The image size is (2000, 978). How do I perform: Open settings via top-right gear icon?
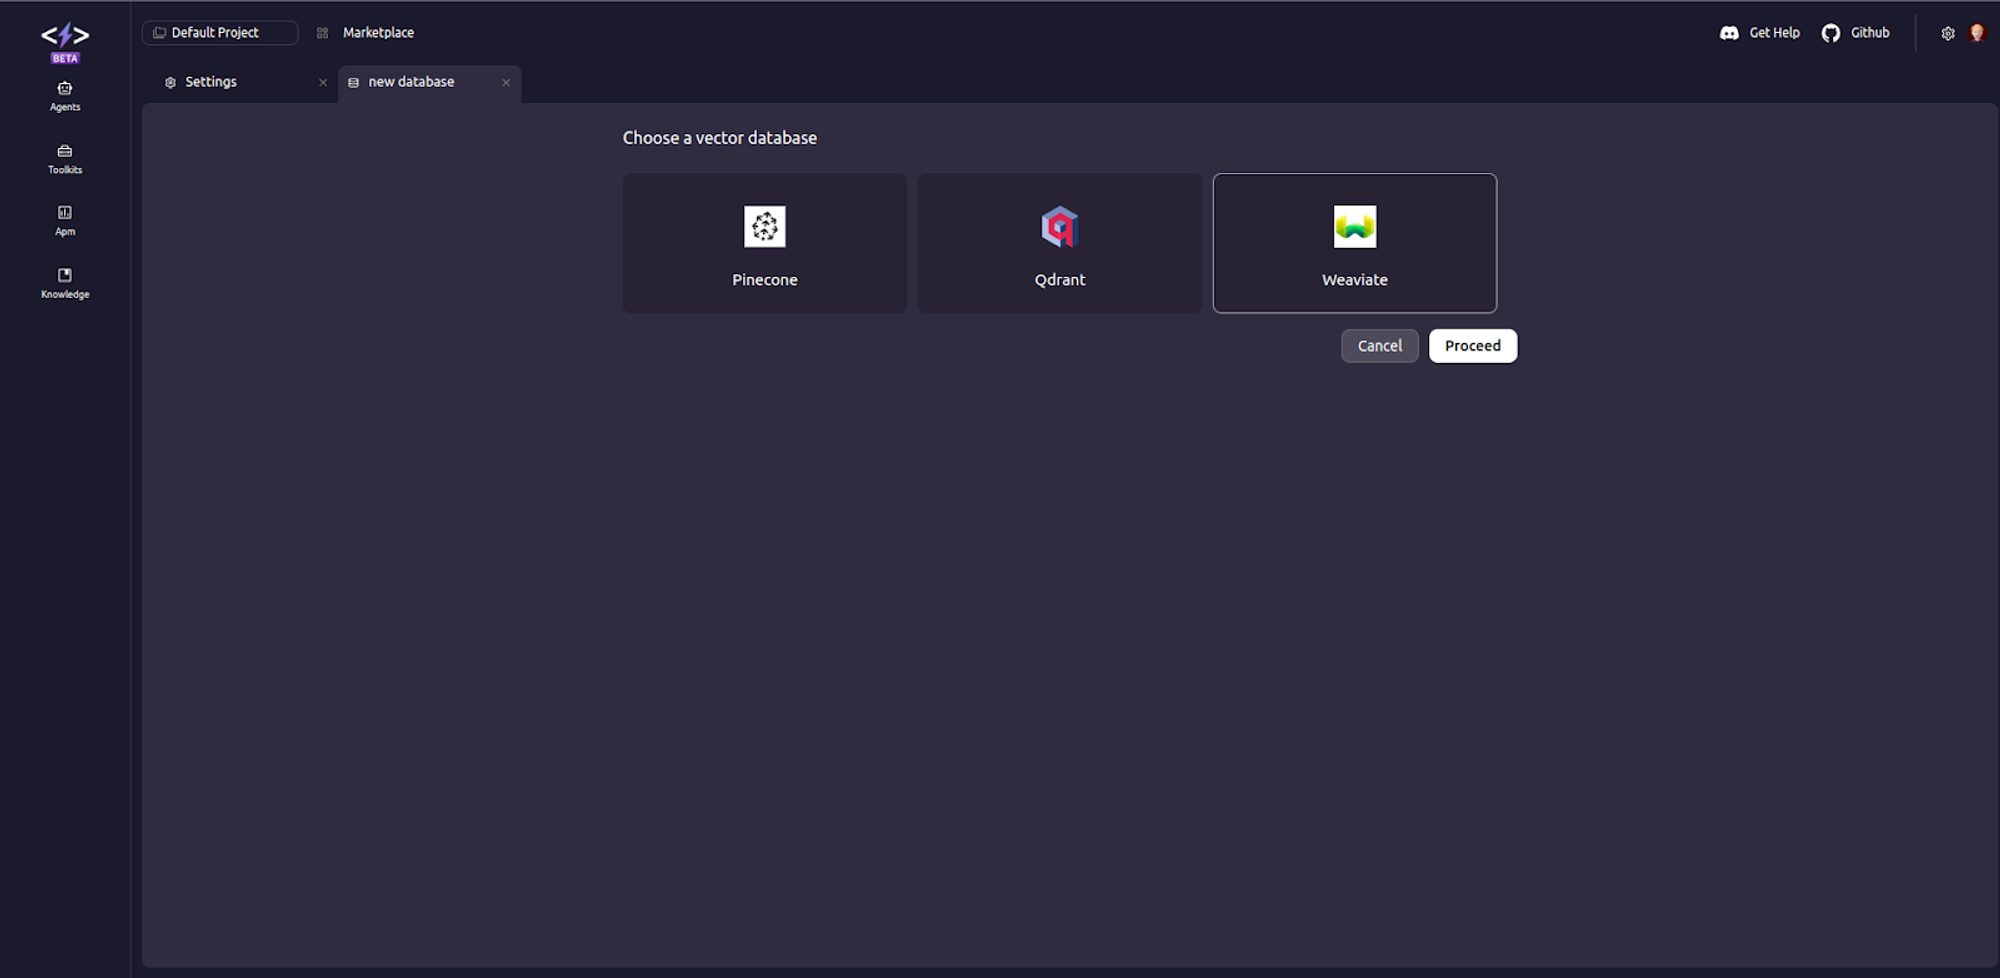(1948, 33)
